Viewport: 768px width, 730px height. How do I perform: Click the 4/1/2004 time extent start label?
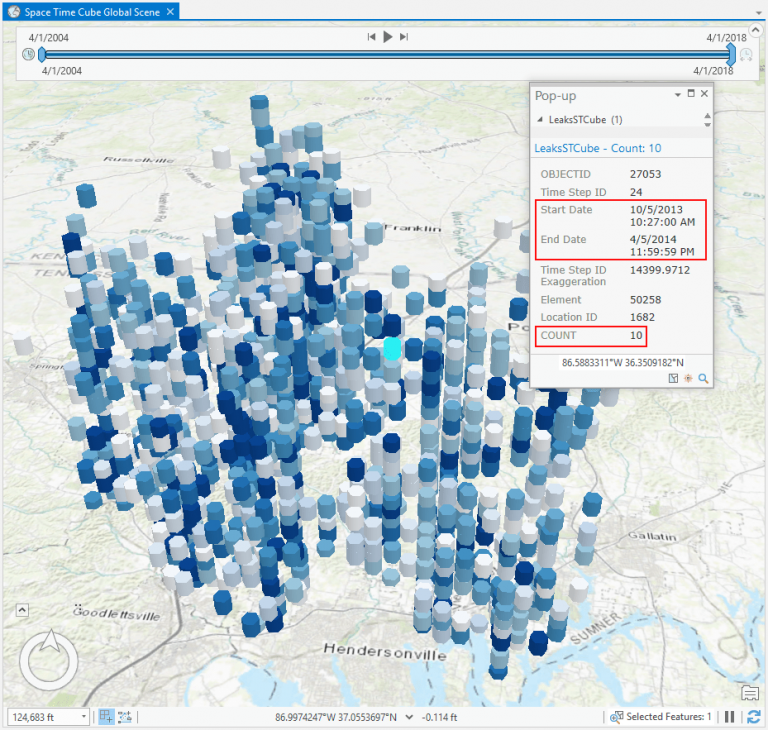62,71
